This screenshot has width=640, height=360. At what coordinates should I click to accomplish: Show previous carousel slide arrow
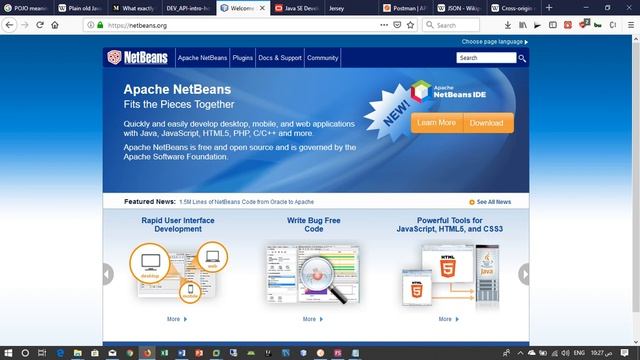[x=107, y=274]
